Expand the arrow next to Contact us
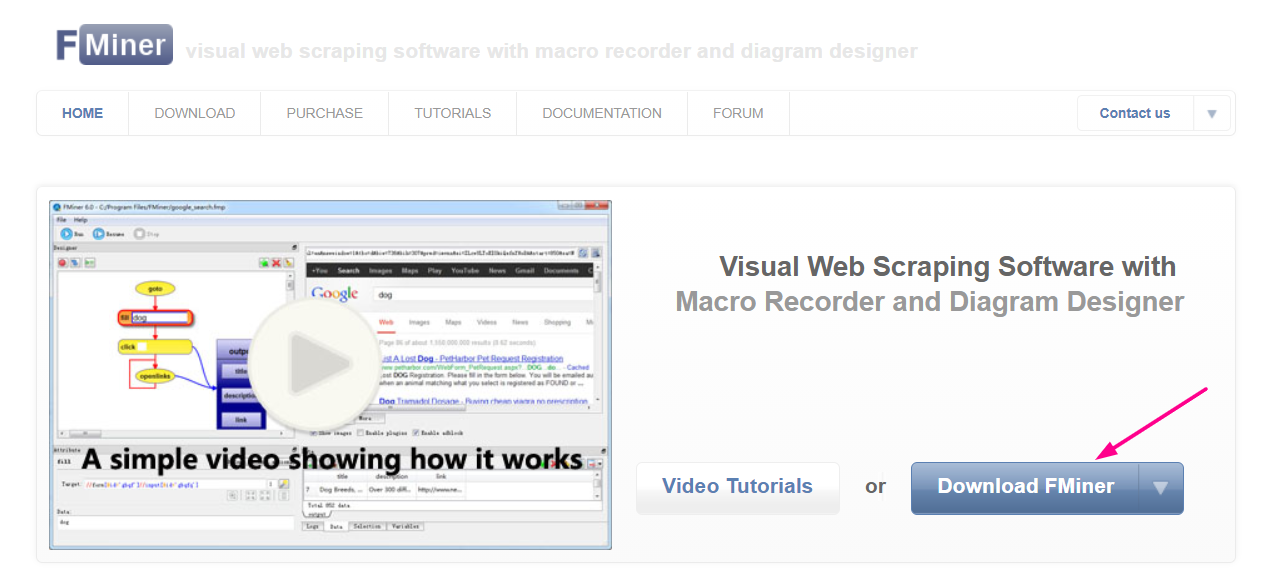Image resolution: width=1266 pixels, height=575 pixels. [x=1212, y=113]
